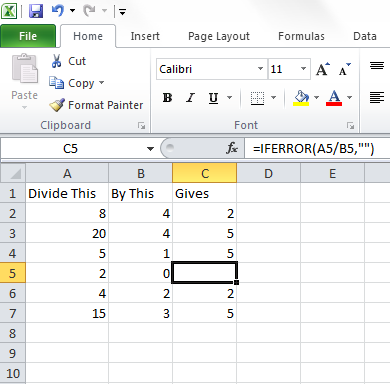Click the fill handle of cell C5

coord(236,282)
